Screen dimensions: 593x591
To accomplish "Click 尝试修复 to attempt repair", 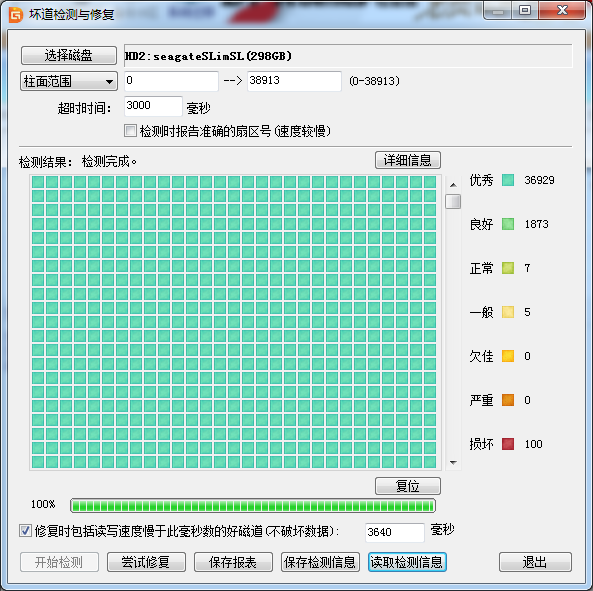I will 146,562.
